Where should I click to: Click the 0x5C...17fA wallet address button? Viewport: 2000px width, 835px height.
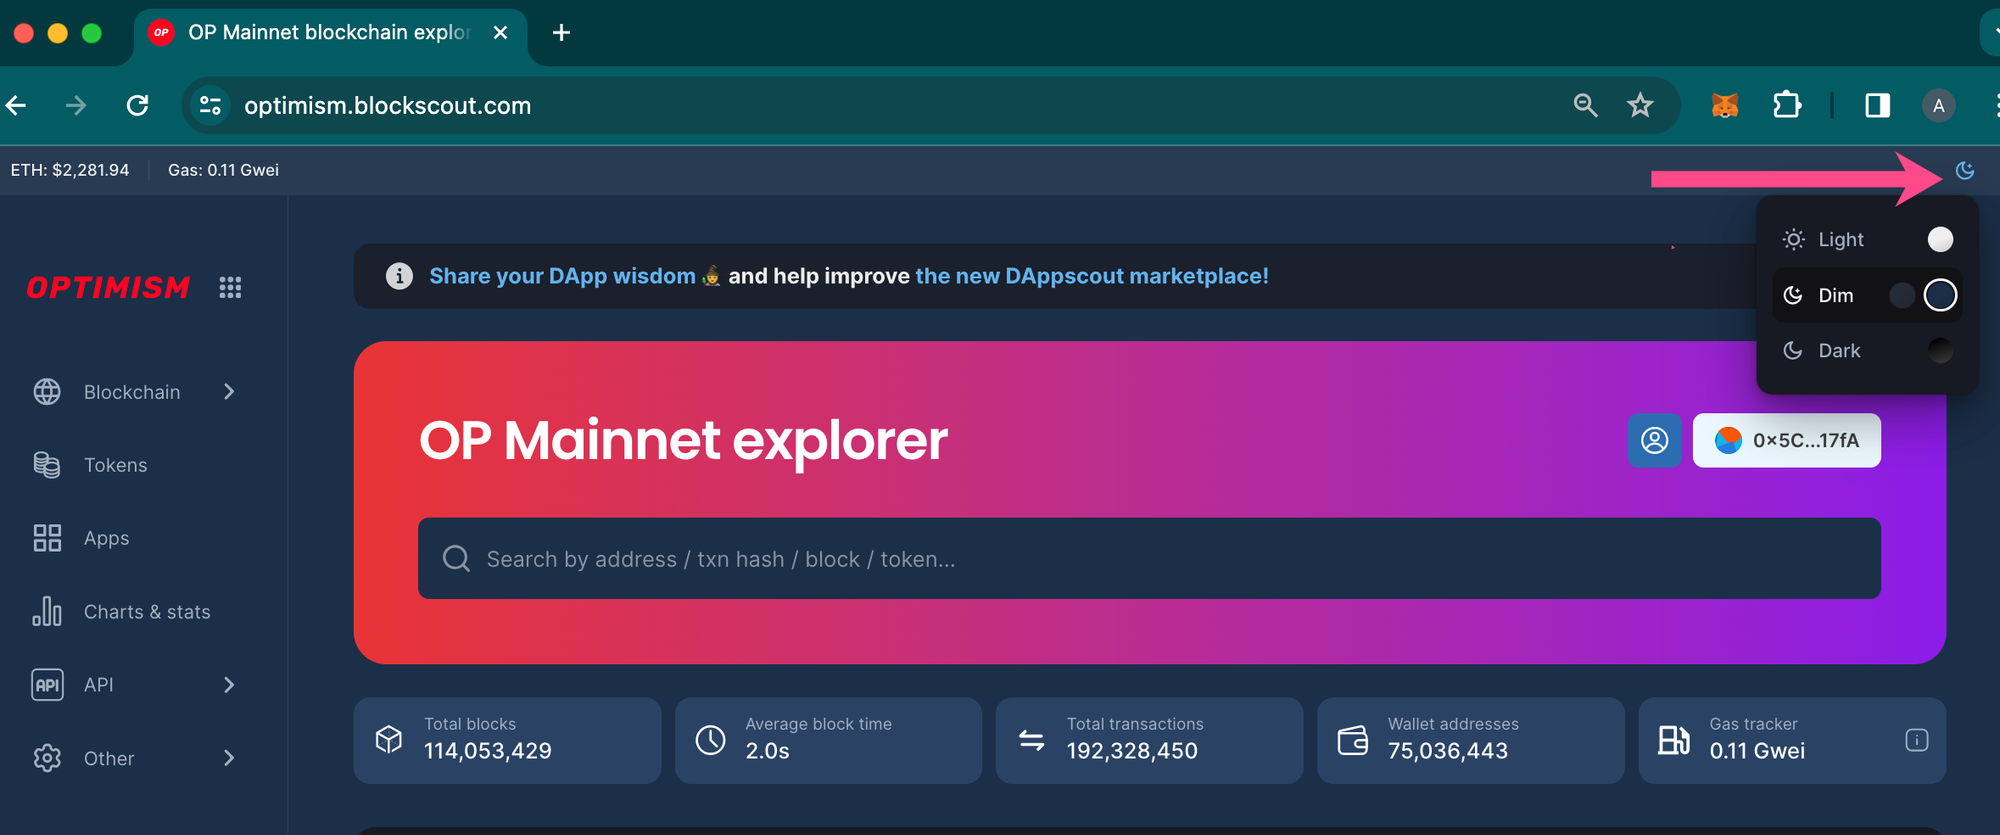pyautogui.click(x=1787, y=440)
